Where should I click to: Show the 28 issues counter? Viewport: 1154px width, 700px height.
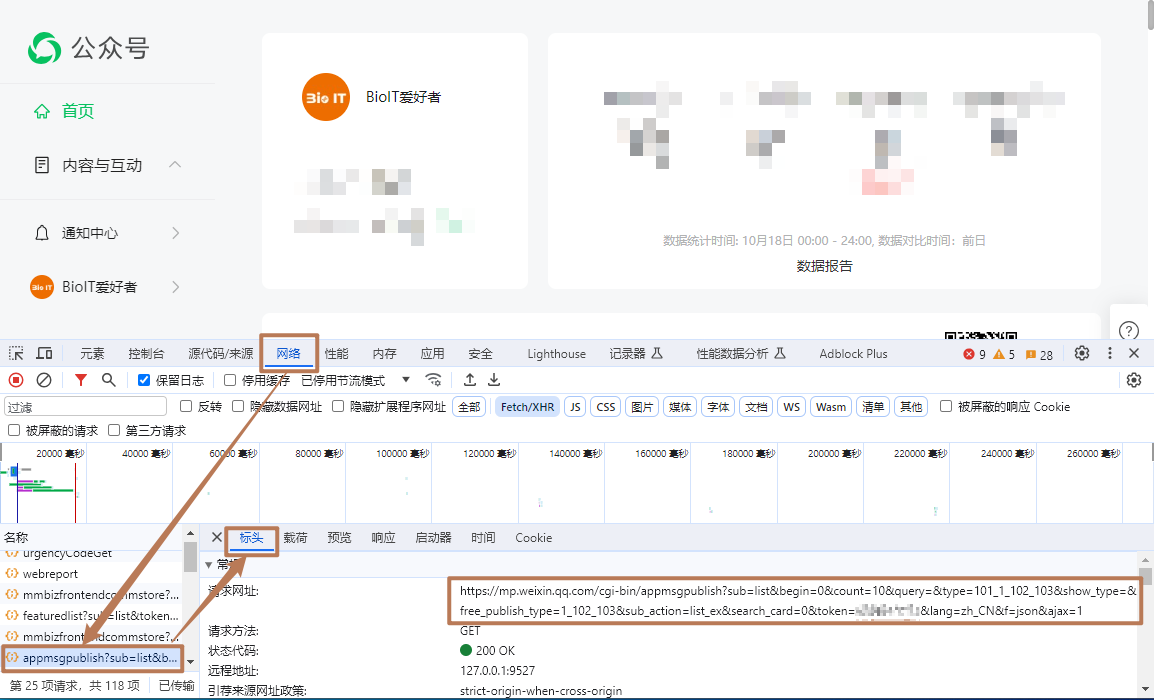pos(1038,355)
